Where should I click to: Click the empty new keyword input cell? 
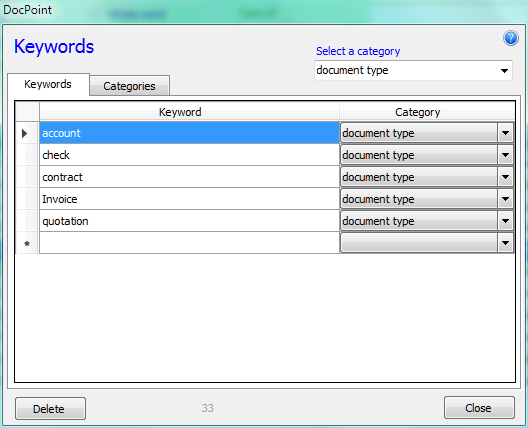189,243
